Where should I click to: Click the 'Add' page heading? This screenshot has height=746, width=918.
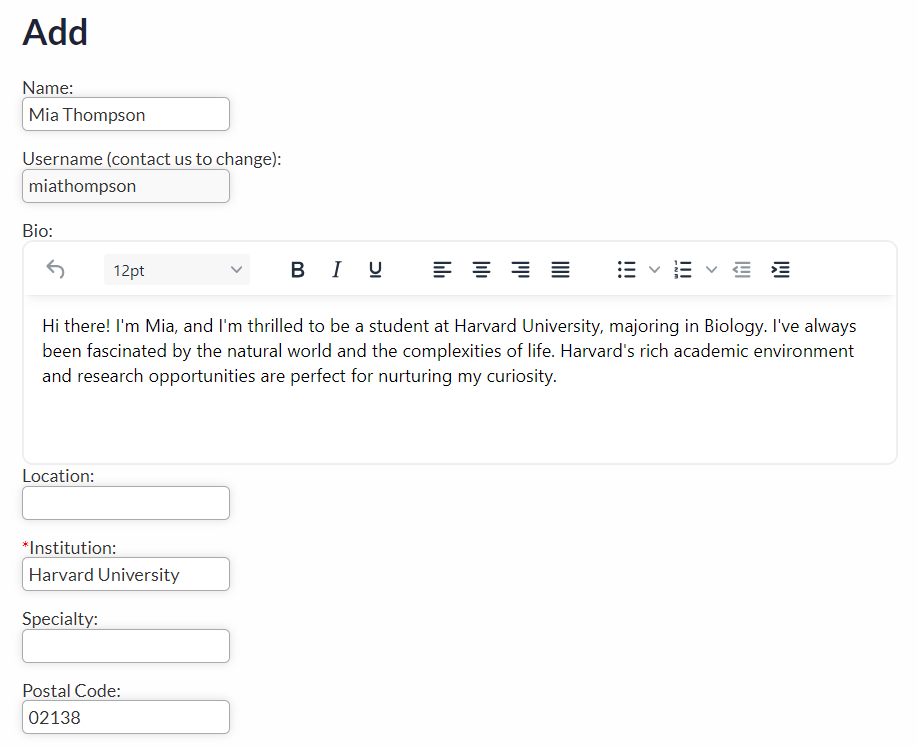(x=55, y=32)
